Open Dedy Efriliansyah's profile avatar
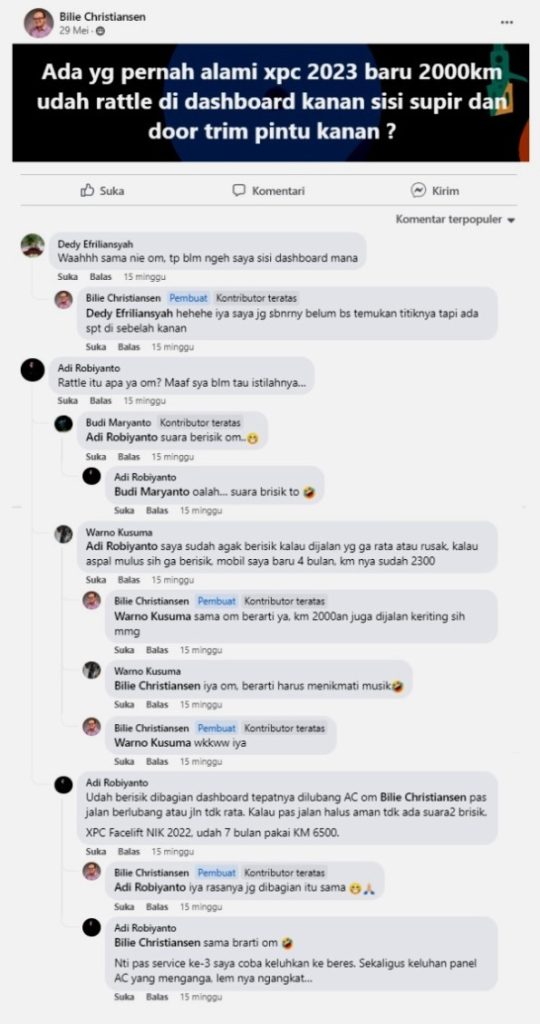The height and width of the screenshot is (1024, 540). click(33, 246)
